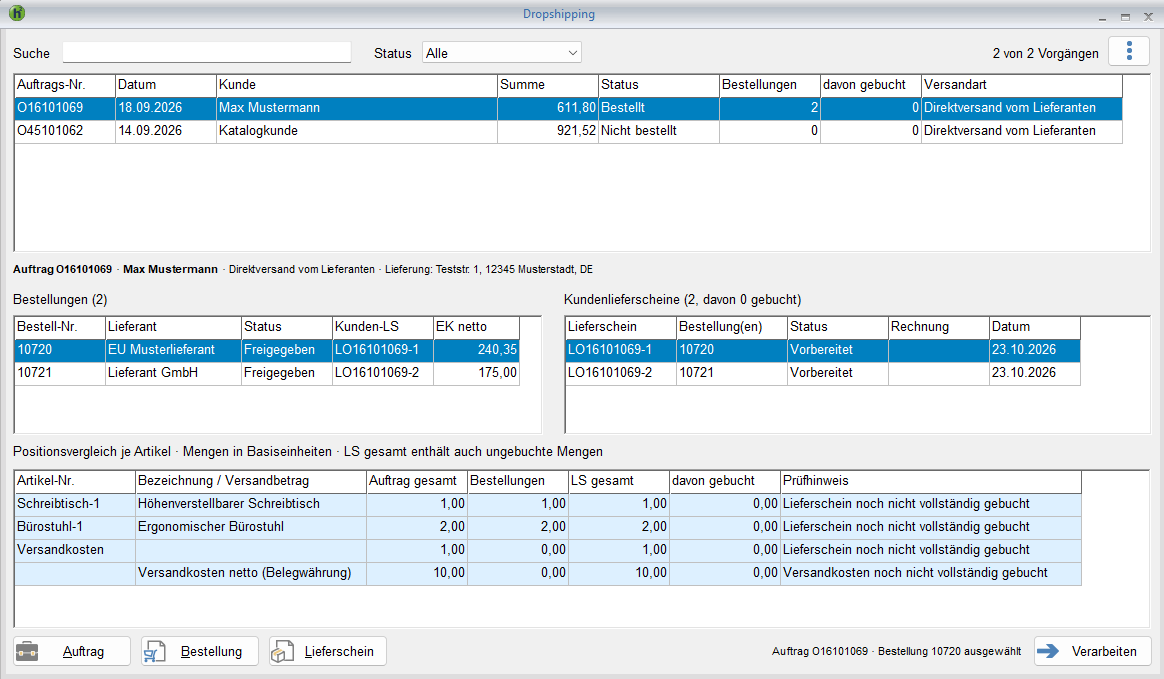Click the Datum header in Kundenlieferscheine table
This screenshot has width=1164, height=679.
click(x=1035, y=327)
